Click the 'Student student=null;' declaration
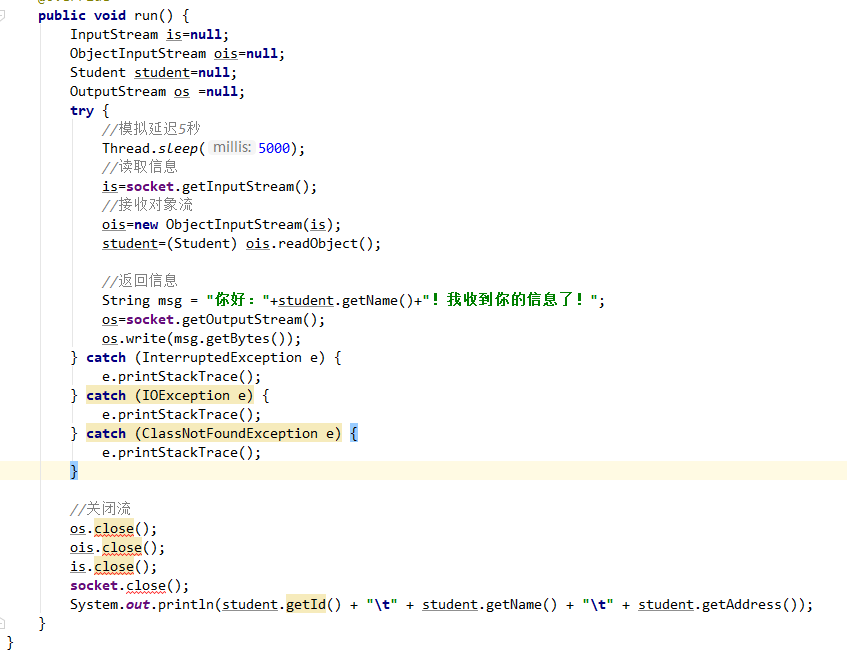This screenshot has height=664, width=847. (153, 72)
